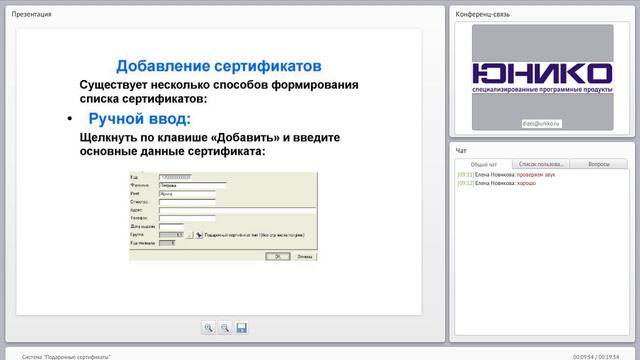The width and height of the screenshot is (640, 360).
Task: Select chat message 'хорошо'
Action: coord(526,183)
